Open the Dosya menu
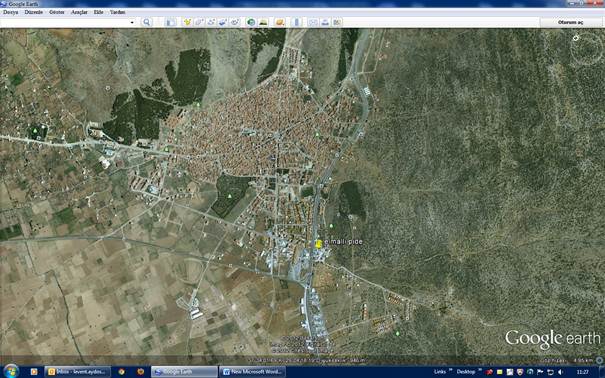The width and height of the screenshot is (605, 378). click(x=11, y=12)
